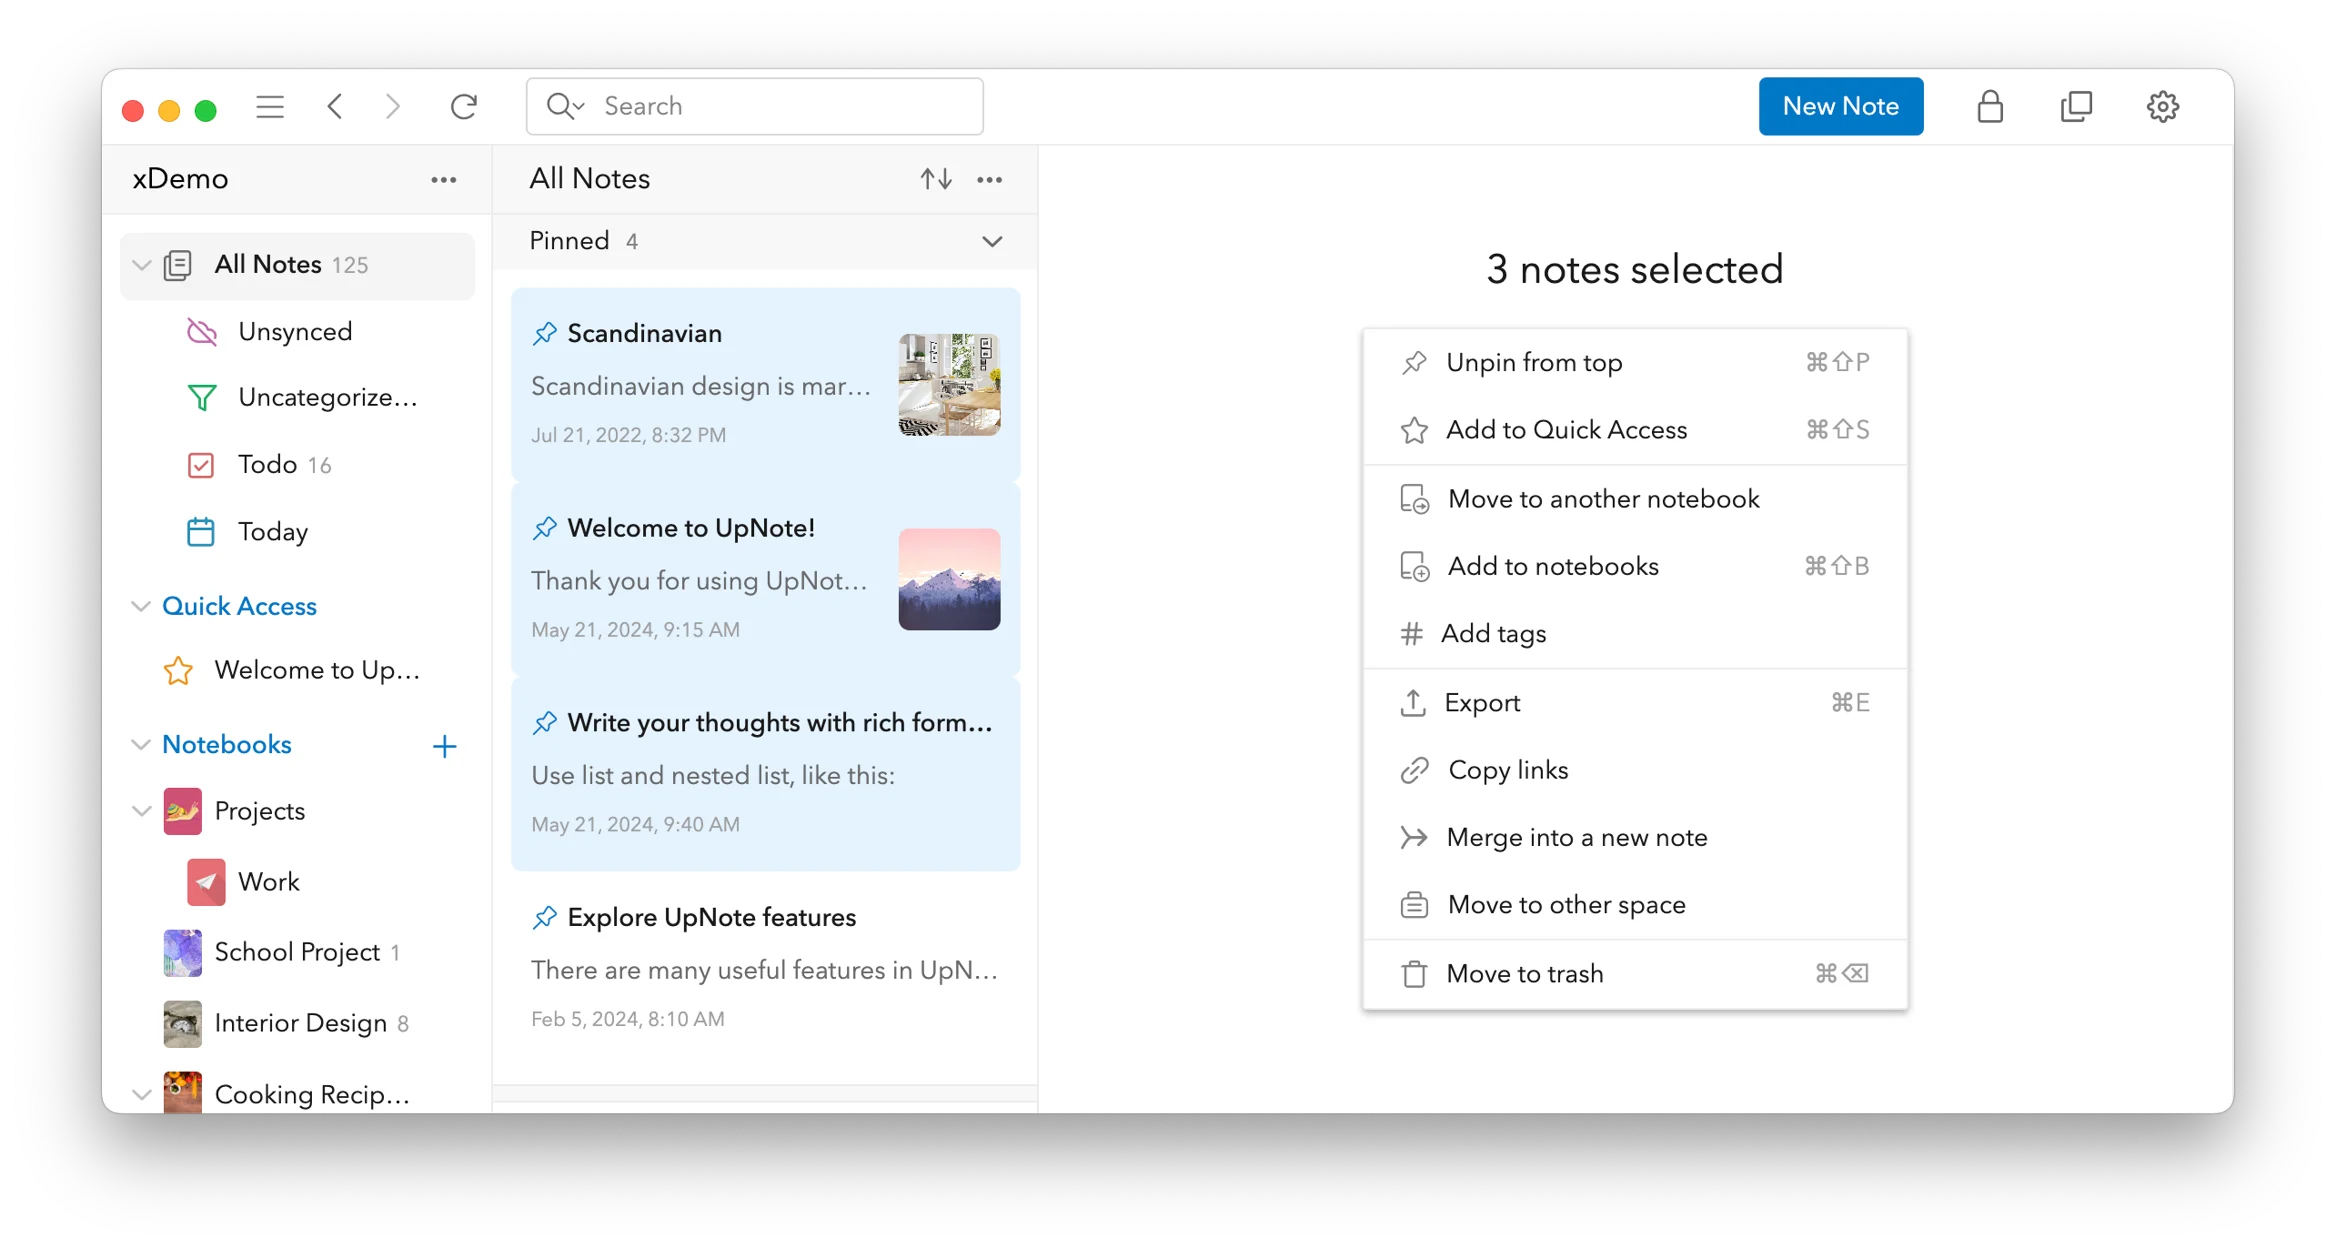
Task: Select Unpin from top menu item
Action: coord(1533,362)
